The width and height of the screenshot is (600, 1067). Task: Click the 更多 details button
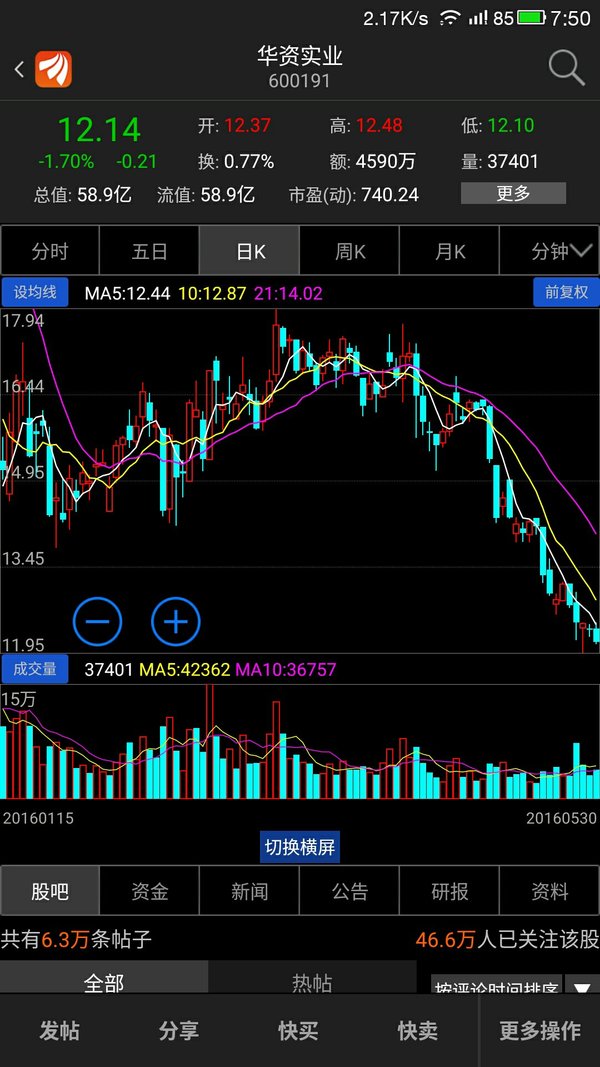click(x=513, y=193)
